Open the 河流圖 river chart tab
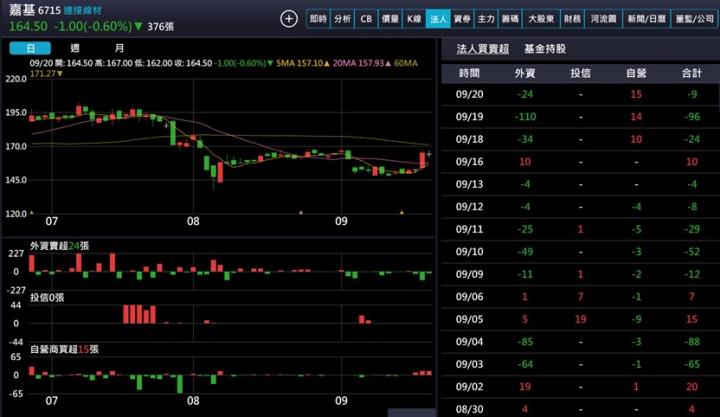 (602, 18)
